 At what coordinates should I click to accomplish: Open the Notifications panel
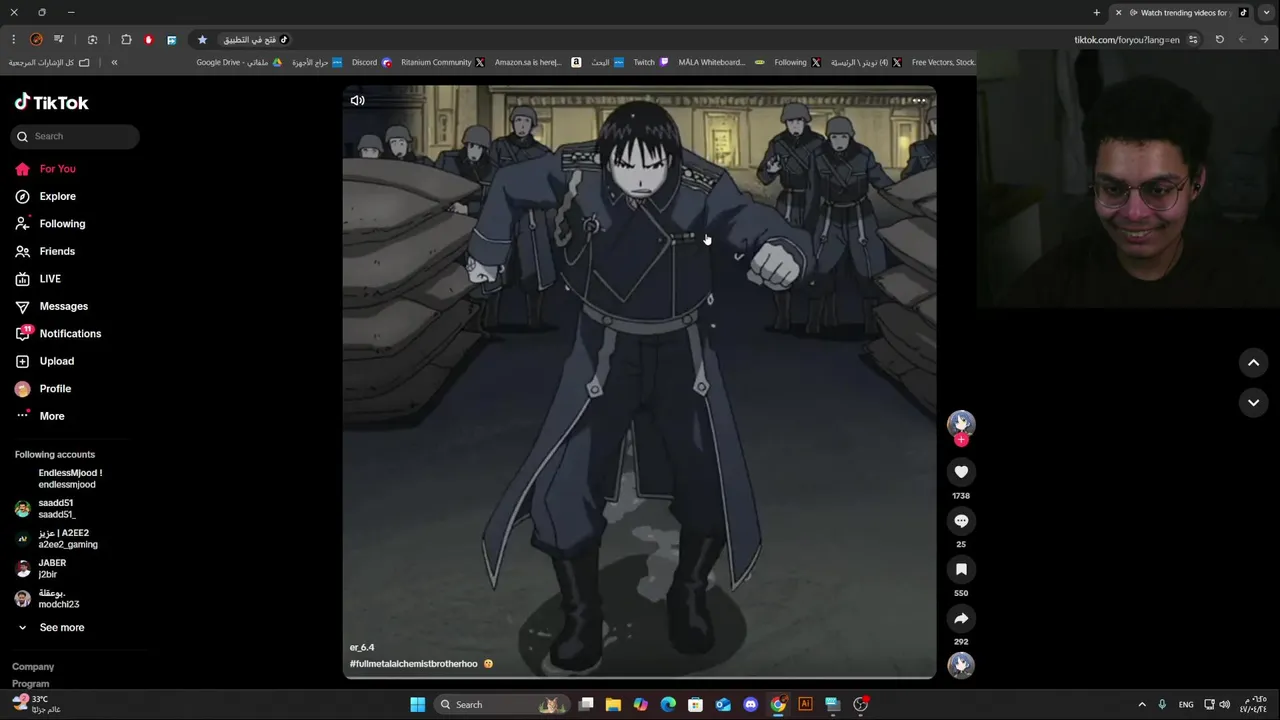(x=58, y=333)
